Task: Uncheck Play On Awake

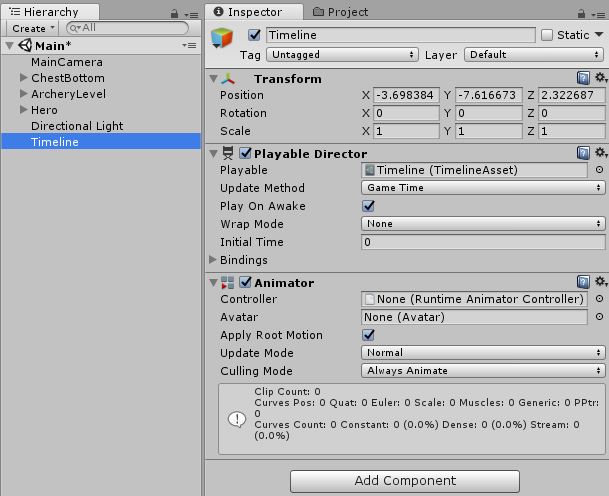Action: (369, 206)
